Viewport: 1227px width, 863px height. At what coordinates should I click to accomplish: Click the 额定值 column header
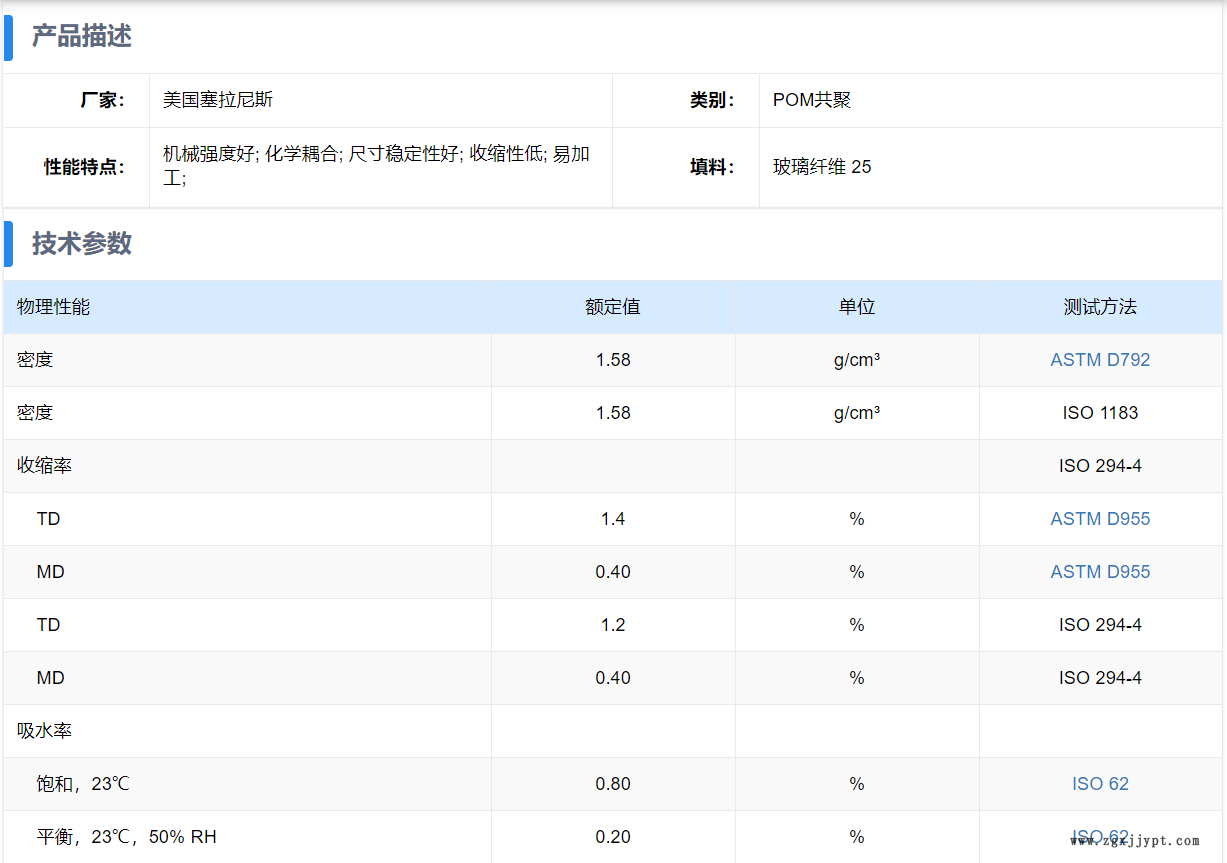(x=613, y=307)
